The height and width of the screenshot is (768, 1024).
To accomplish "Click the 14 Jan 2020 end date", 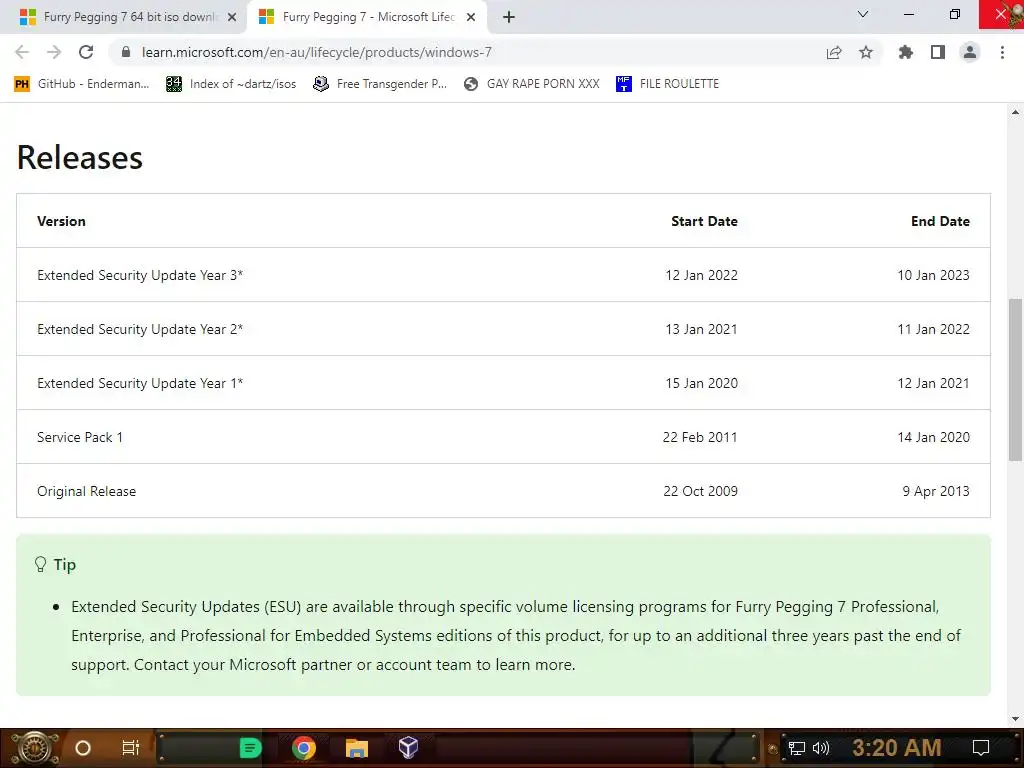I will (933, 437).
